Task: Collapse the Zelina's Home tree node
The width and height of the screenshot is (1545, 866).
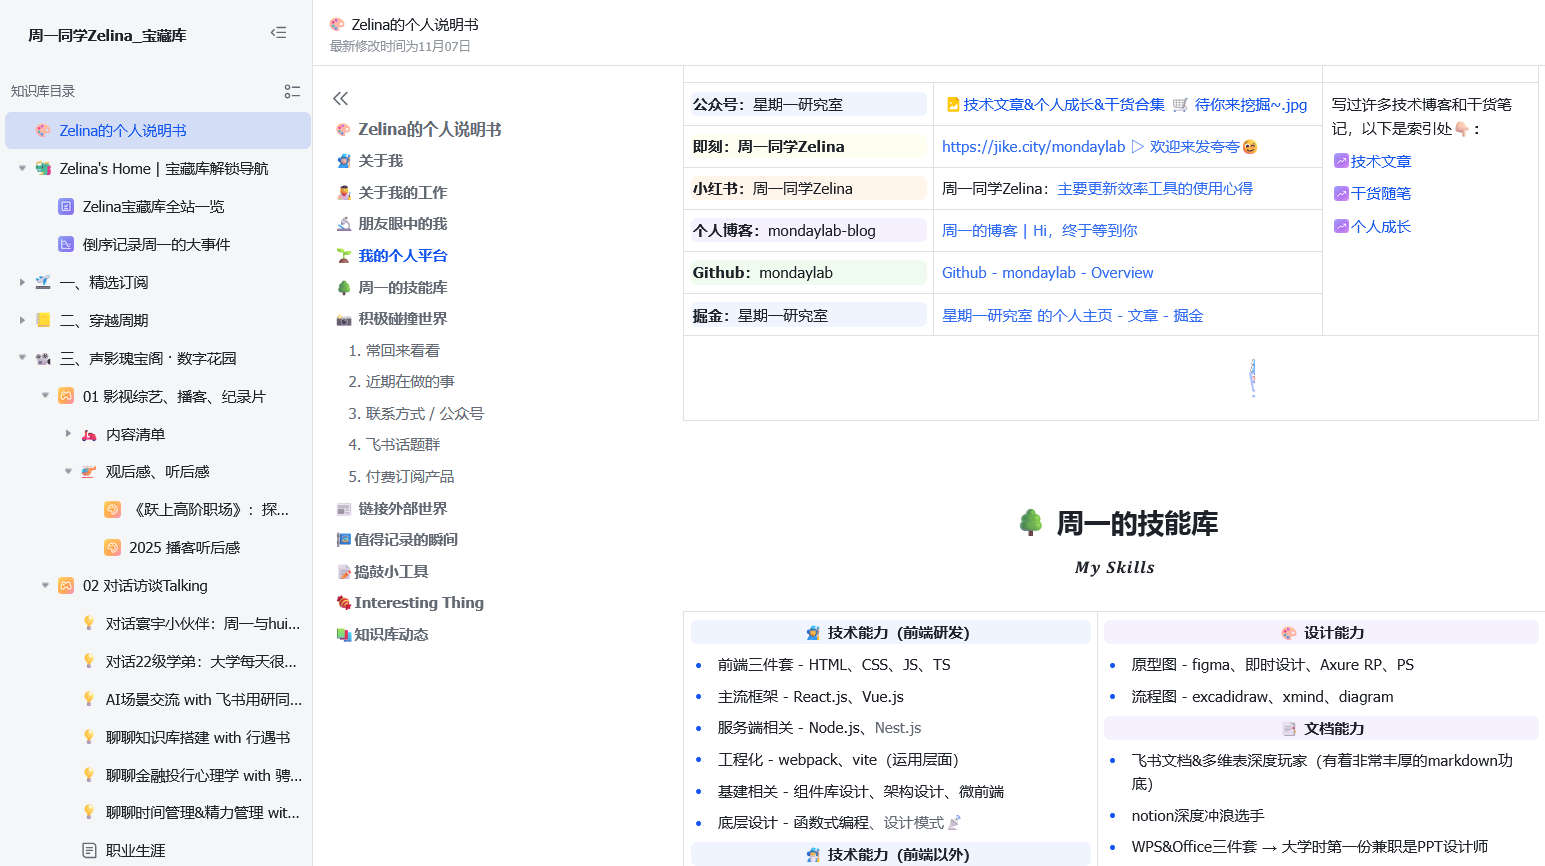Action: click(22, 168)
